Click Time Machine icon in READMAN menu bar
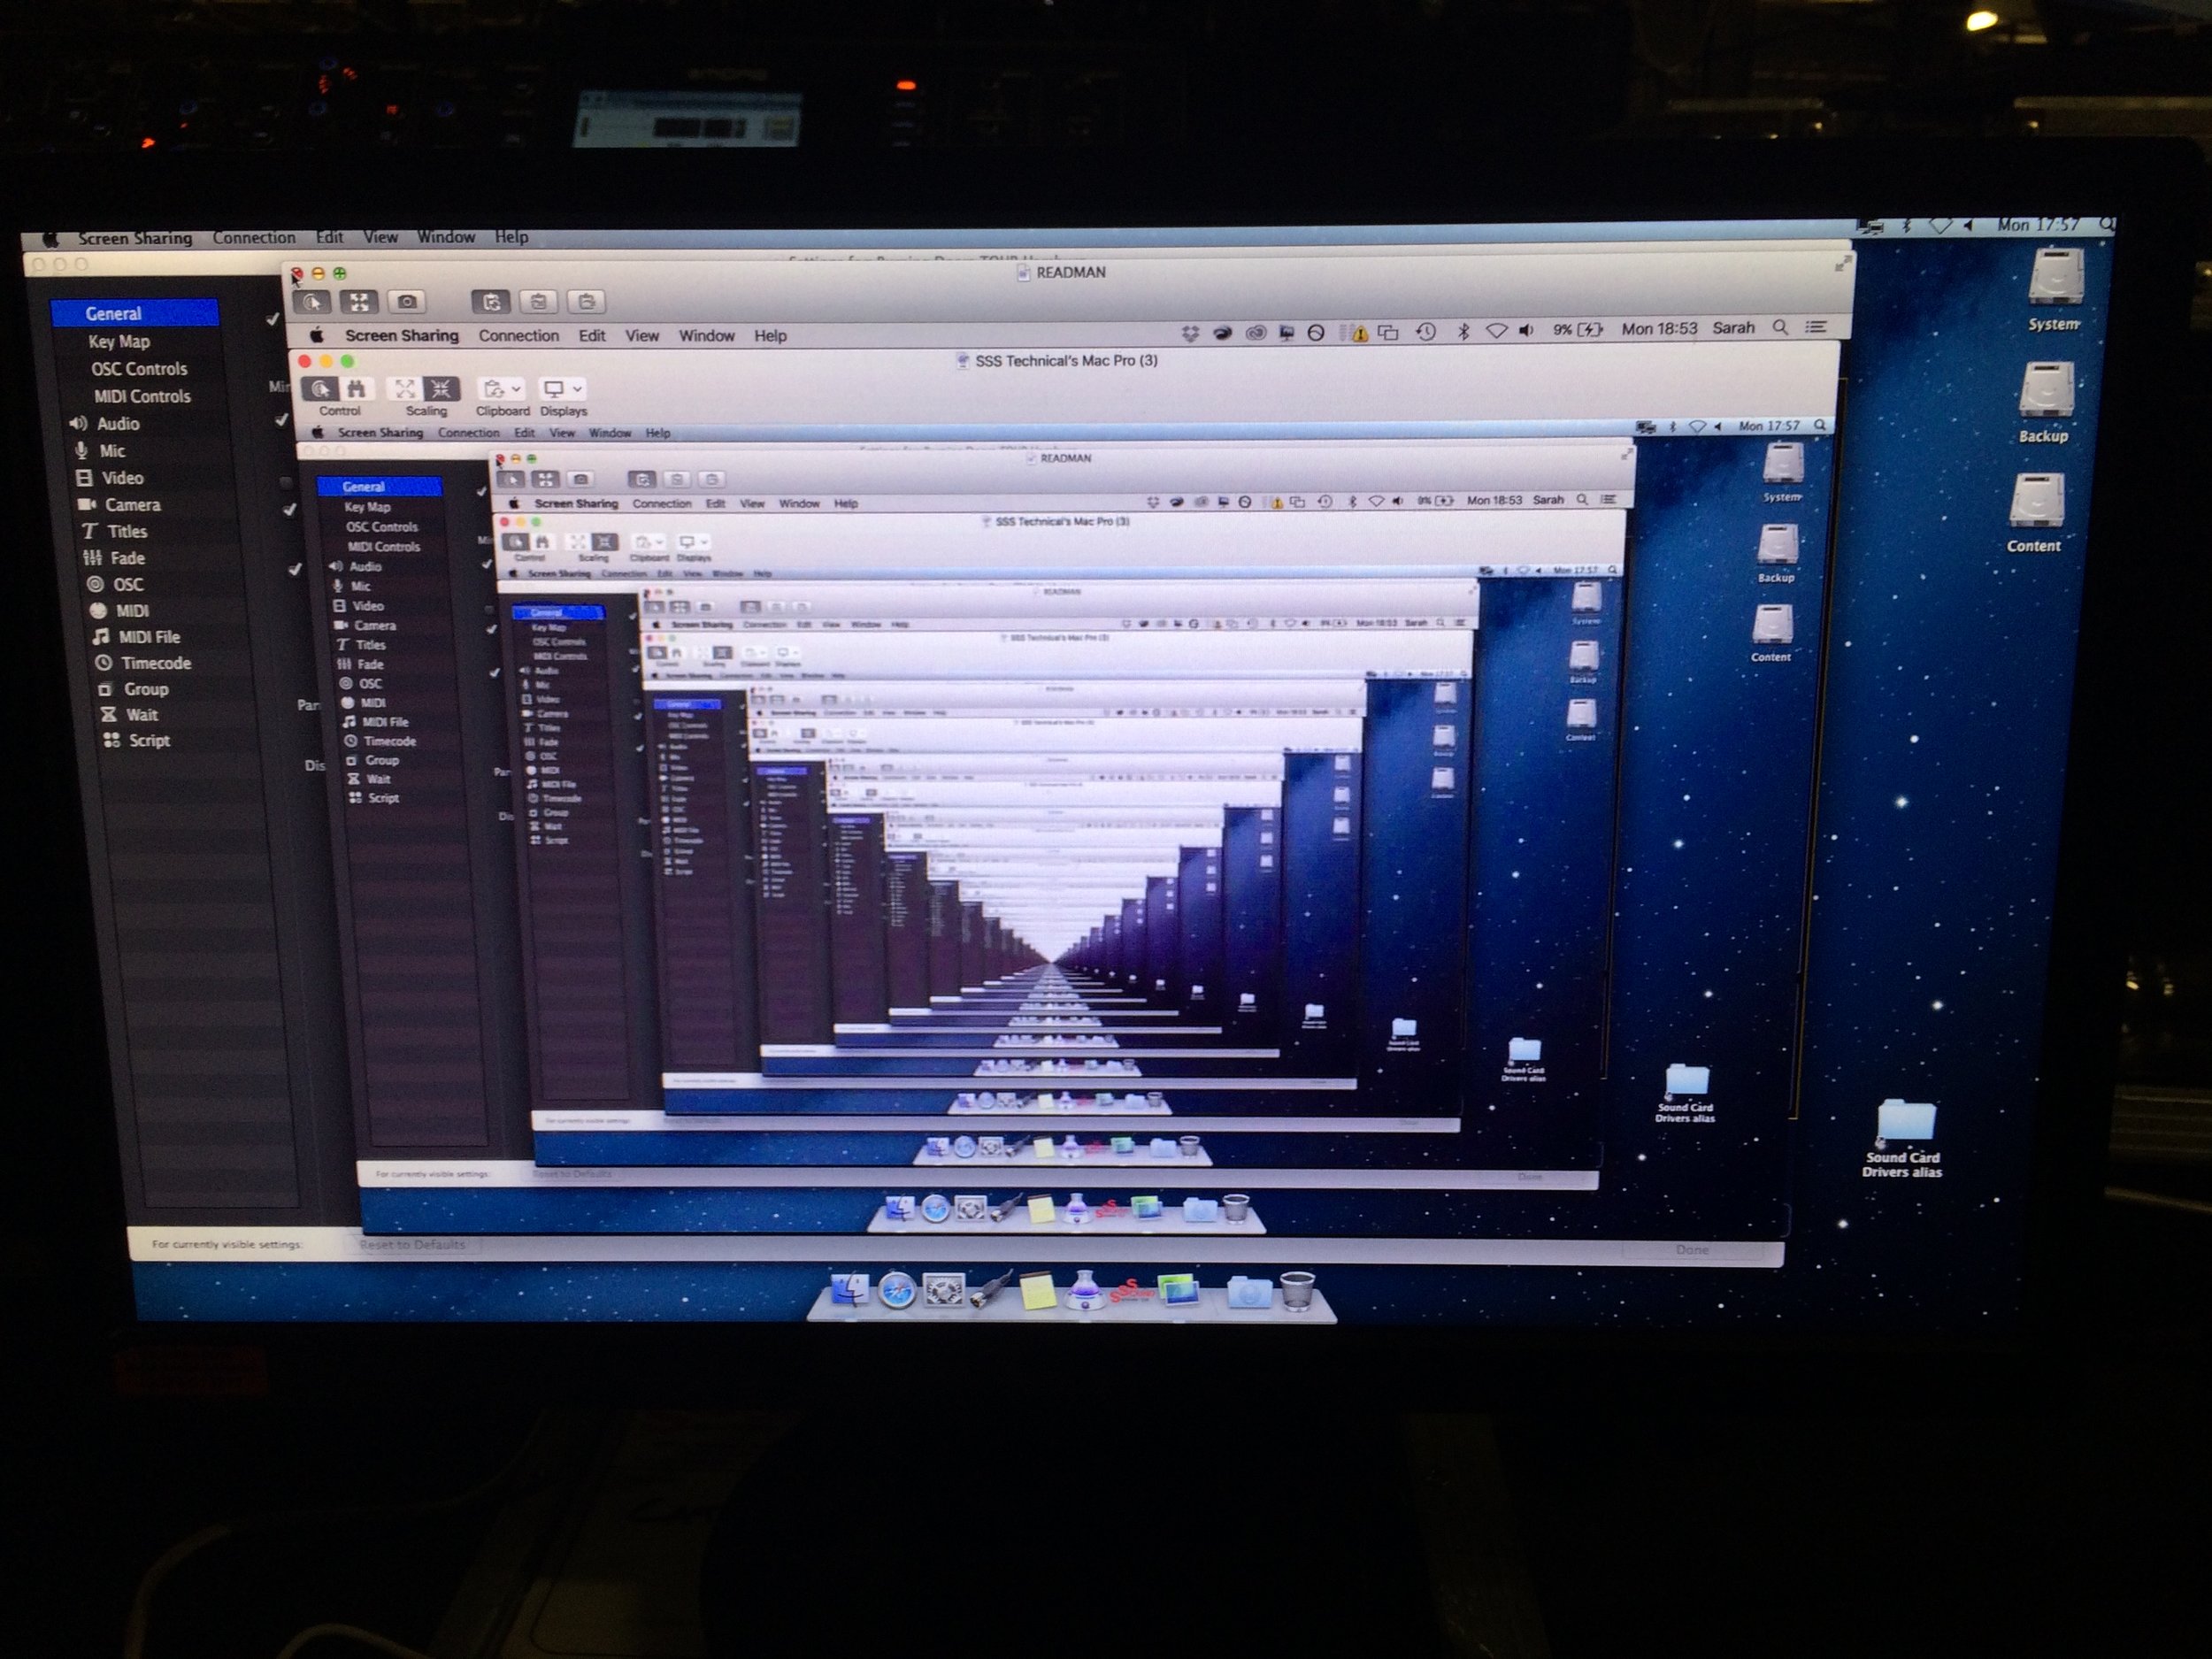Viewport: 2212px width, 1659px height. pyautogui.click(x=1427, y=332)
